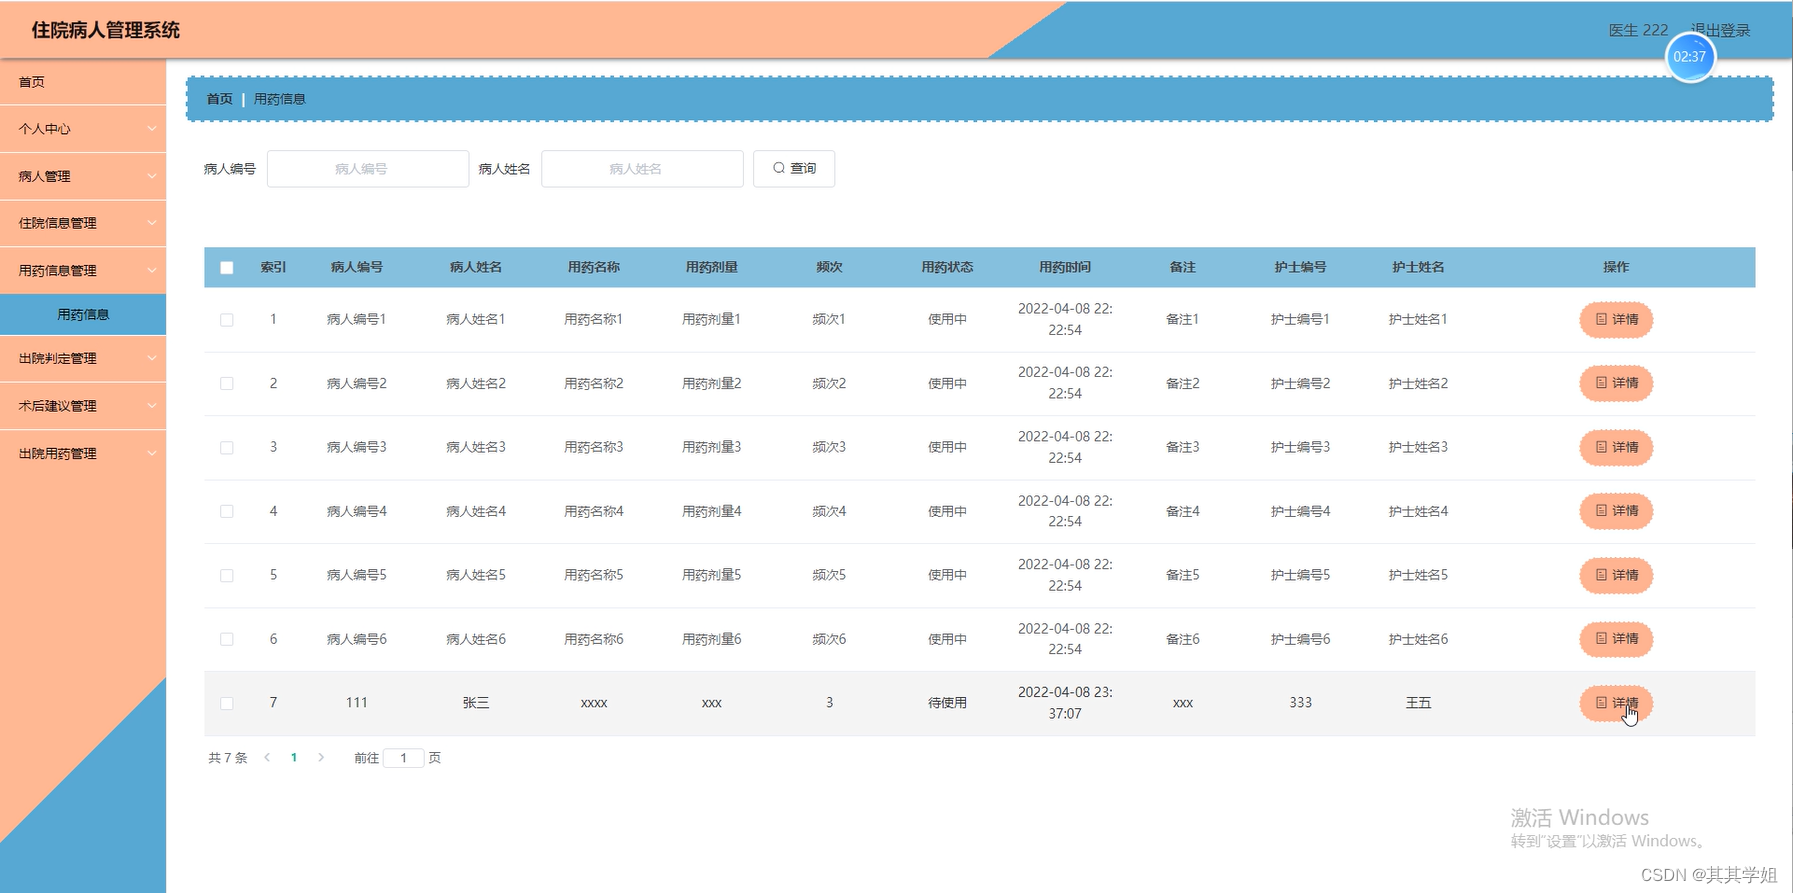Screen dimensions: 1793x893
Task: Click the next page arrow
Action: point(321,758)
